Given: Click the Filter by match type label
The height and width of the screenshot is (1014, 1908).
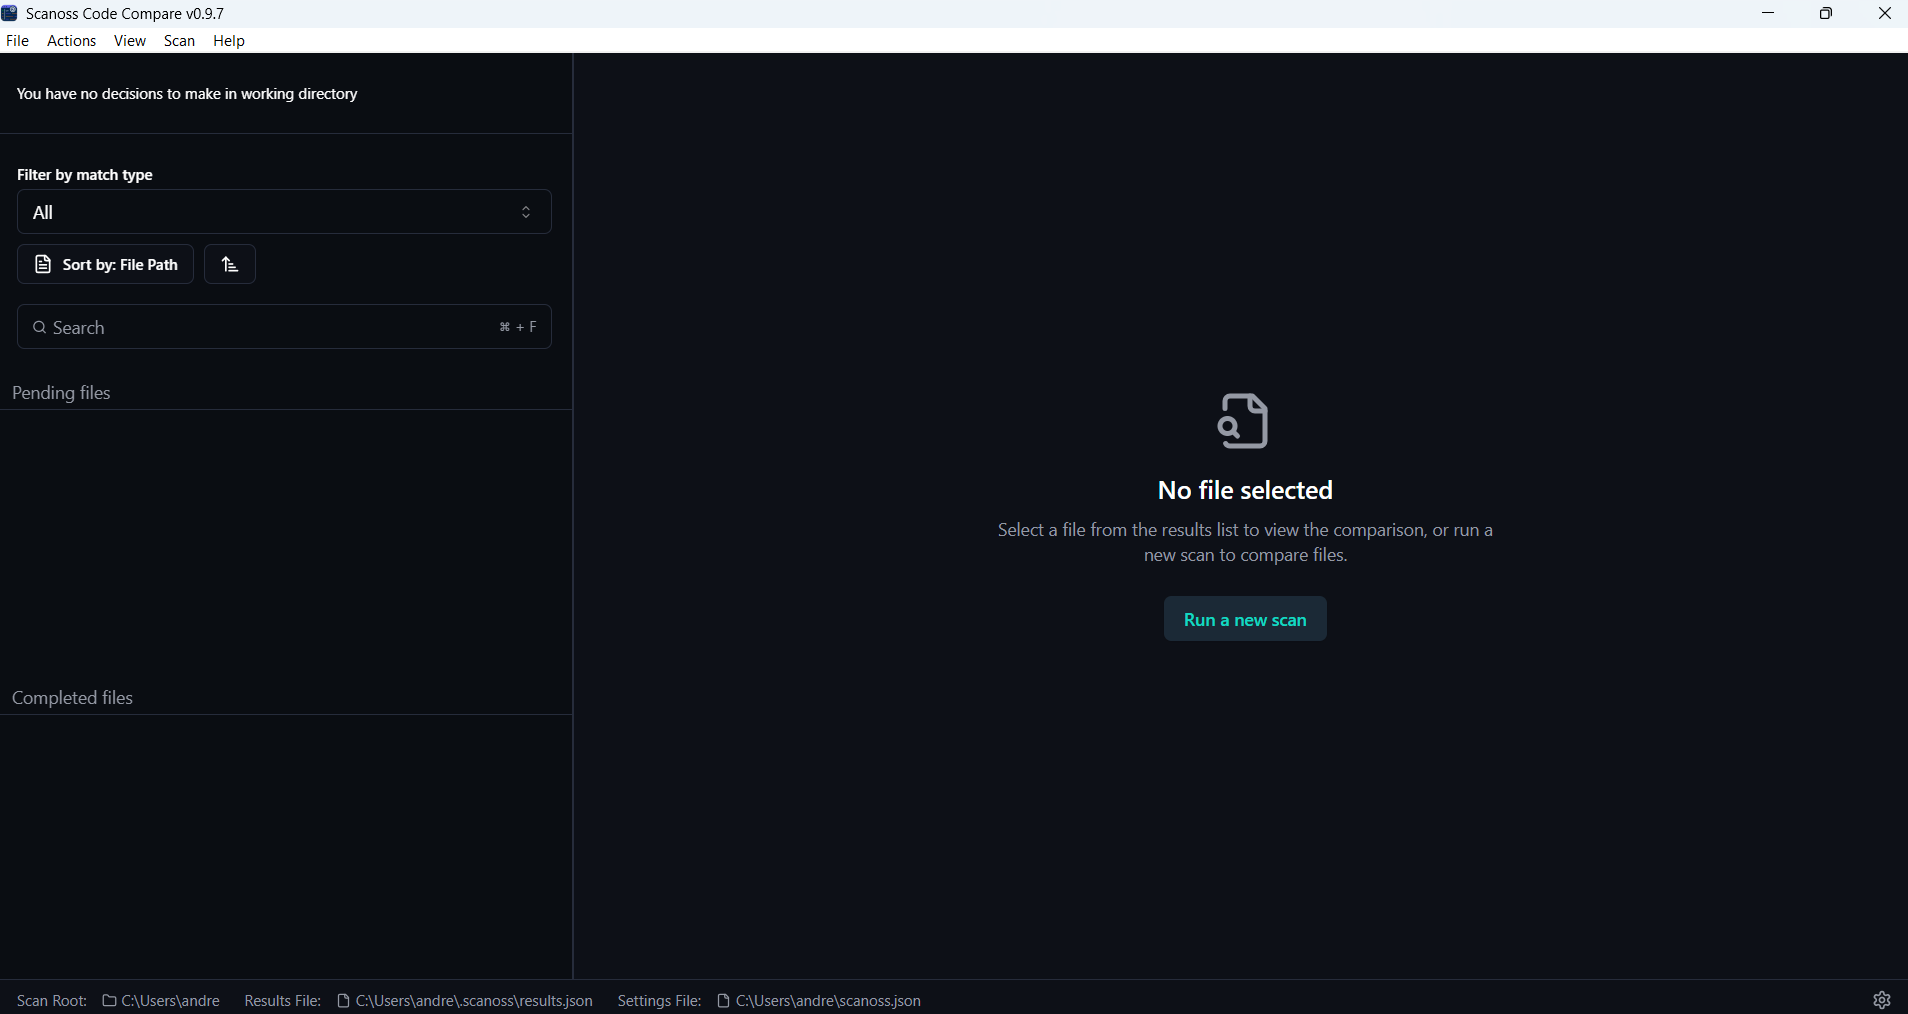Looking at the screenshot, I should (x=85, y=175).
